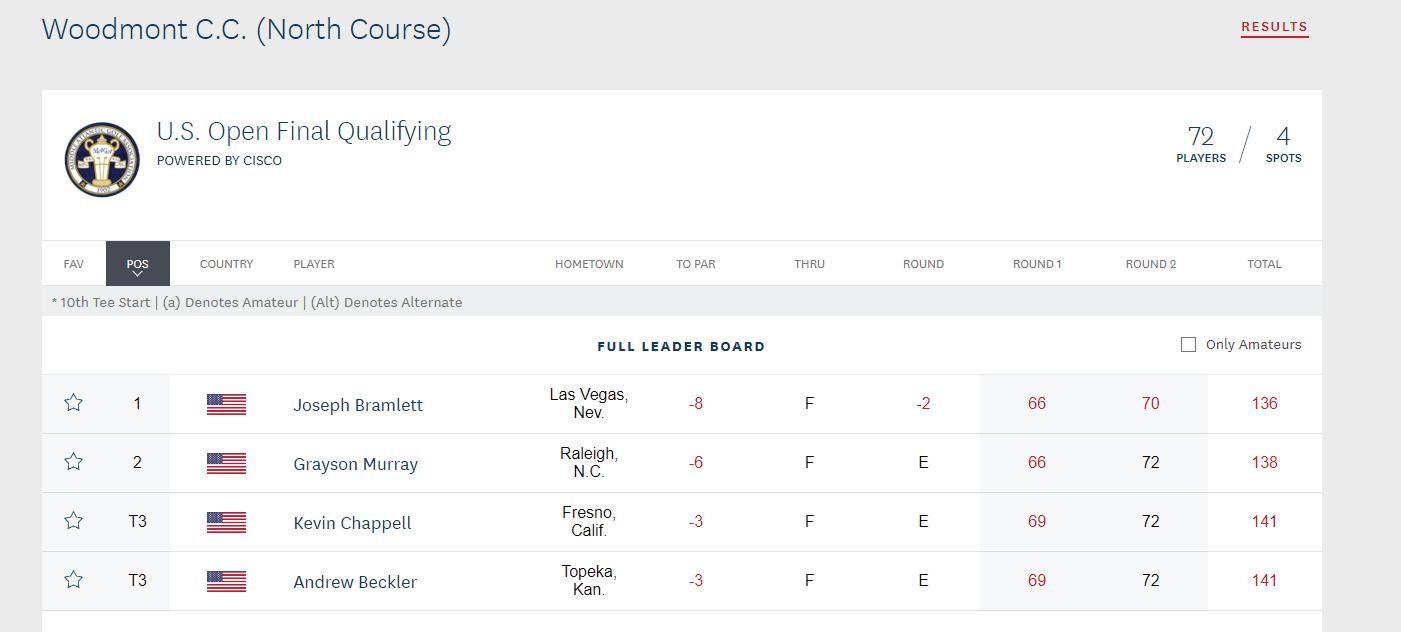The image size is (1401, 632).
Task: Open Grayson Murray player name link
Action: pos(355,464)
